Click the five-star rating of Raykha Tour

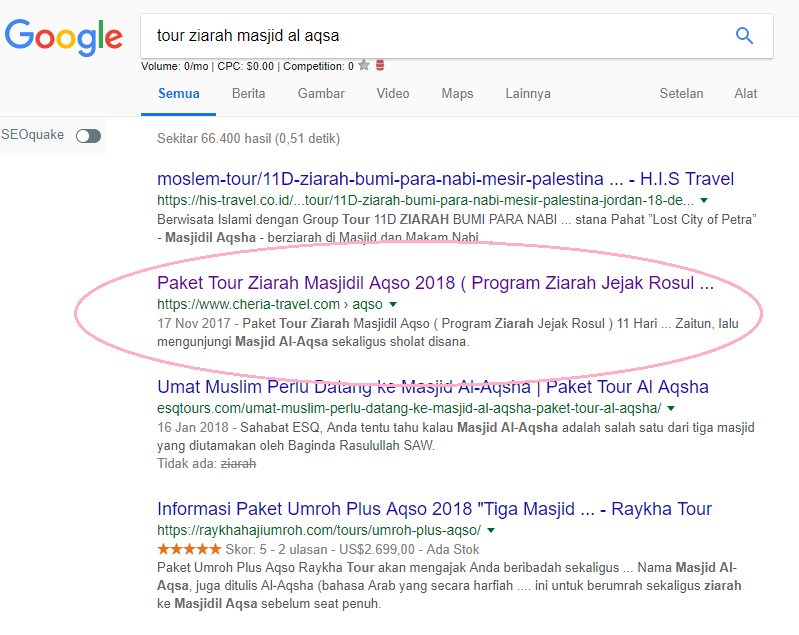[x=189, y=549]
